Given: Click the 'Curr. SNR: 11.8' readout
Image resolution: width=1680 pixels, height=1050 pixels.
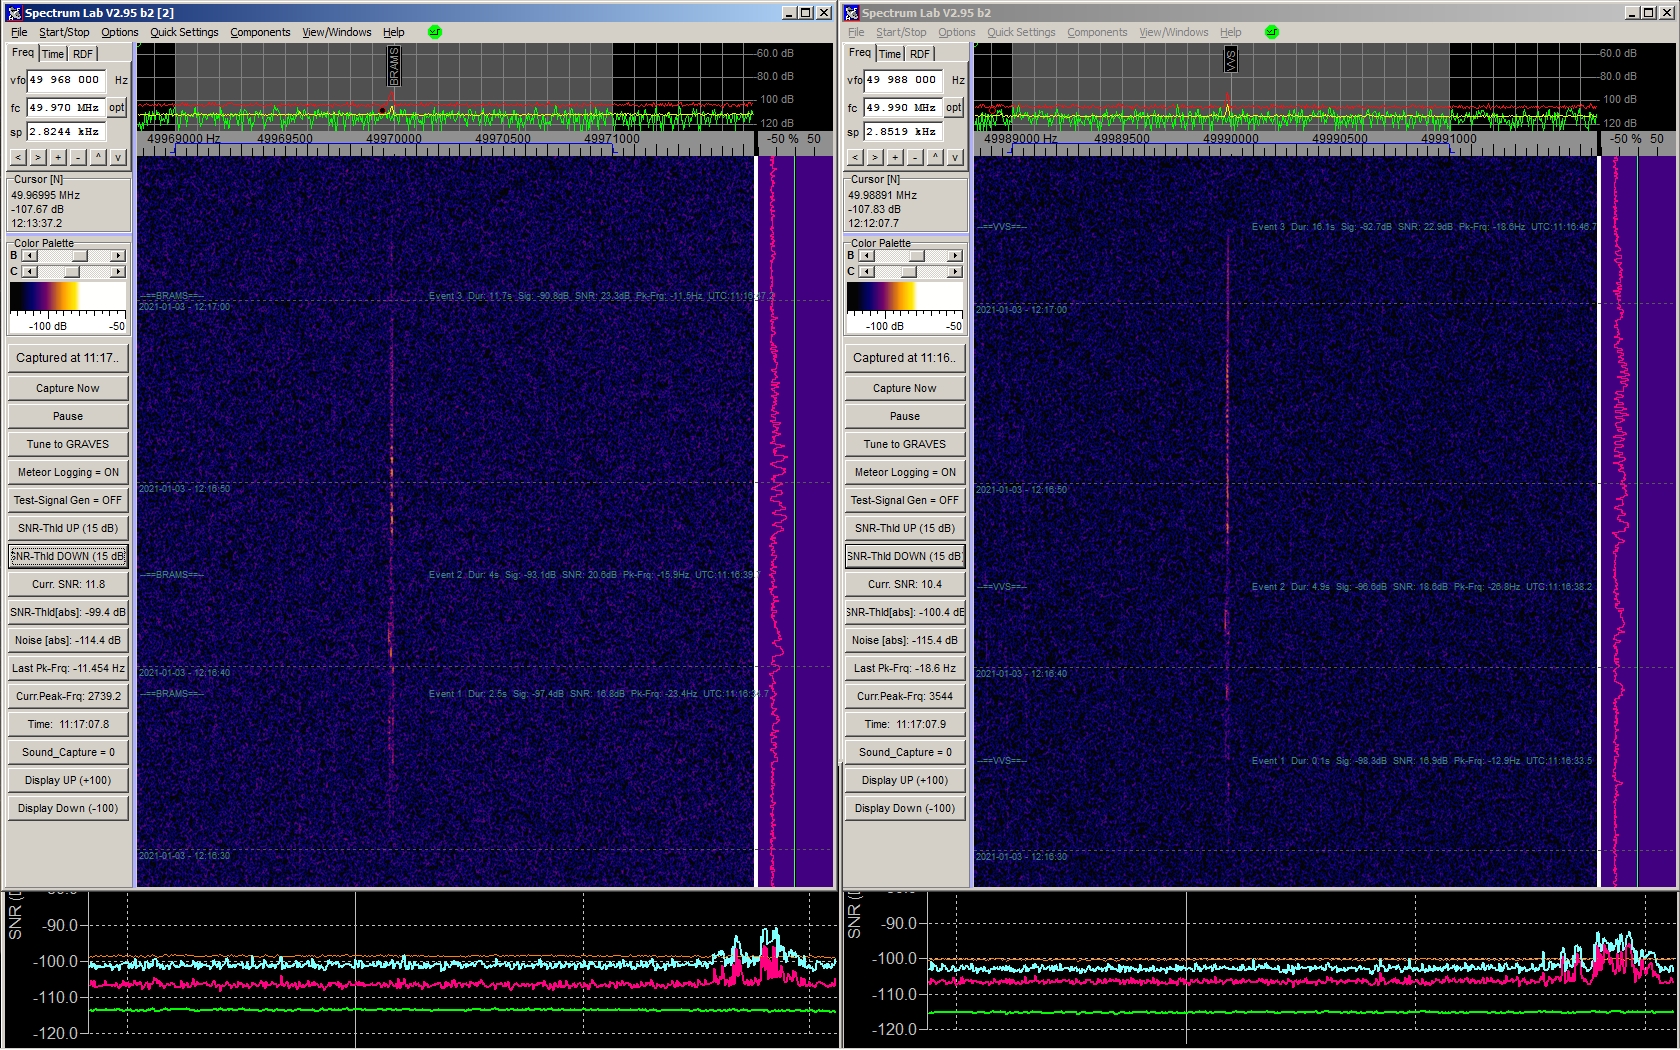Looking at the screenshot, I should [x=68, y=584].
